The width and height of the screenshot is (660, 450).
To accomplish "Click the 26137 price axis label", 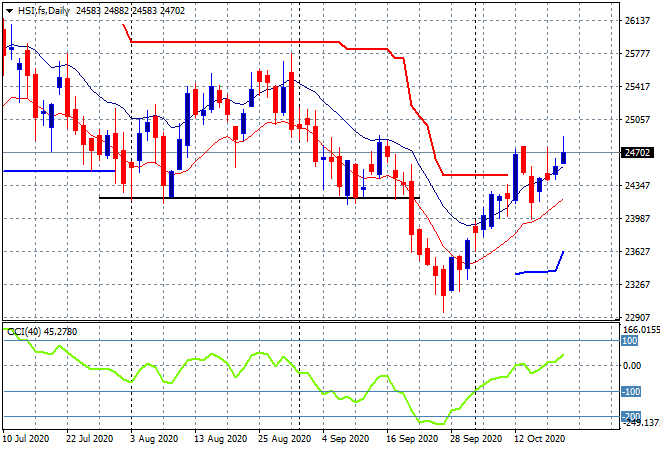I will (638, 21).
